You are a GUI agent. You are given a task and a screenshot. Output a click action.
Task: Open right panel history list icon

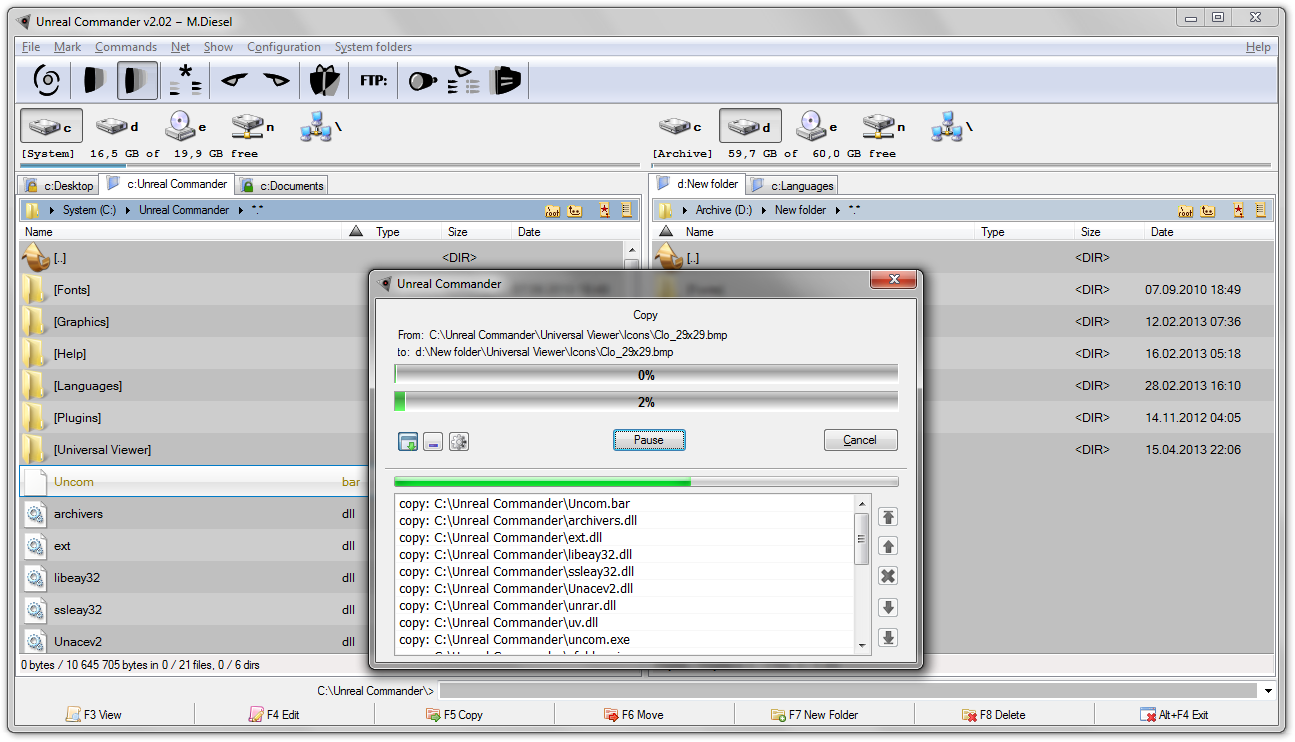(1260, 210)
